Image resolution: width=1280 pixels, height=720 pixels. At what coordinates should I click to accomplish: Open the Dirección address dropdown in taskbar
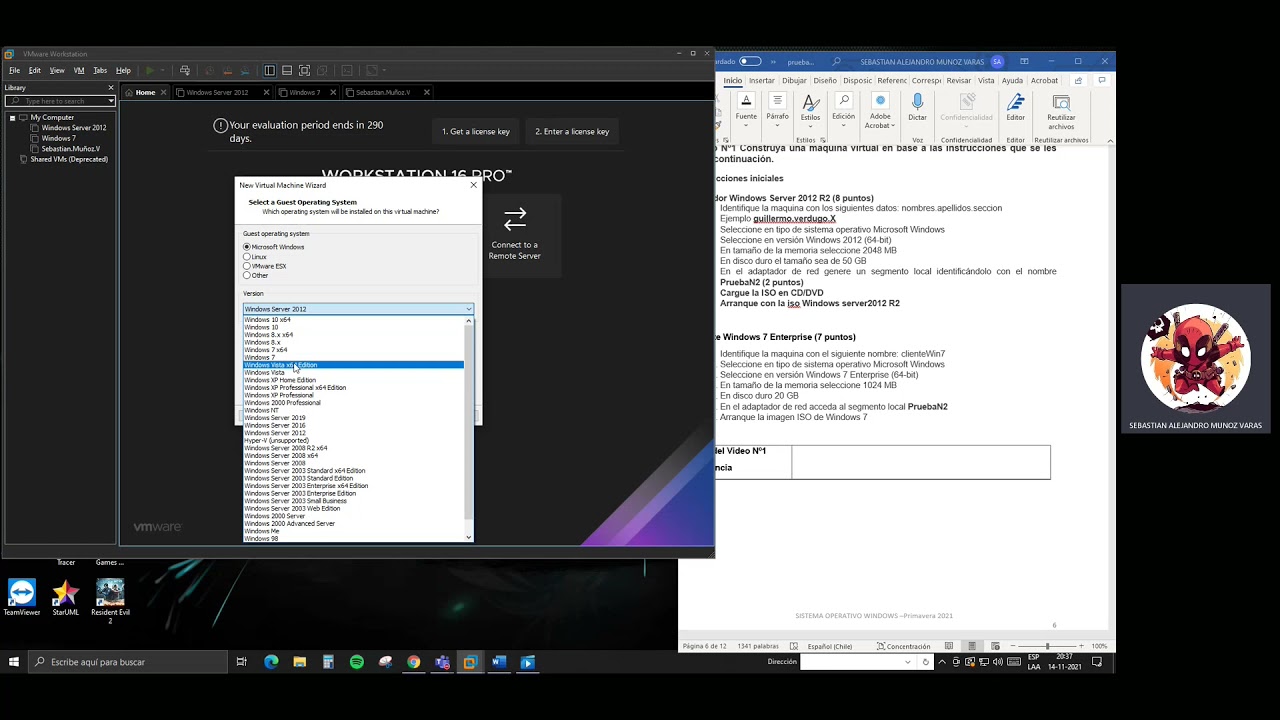coord(908,662)
